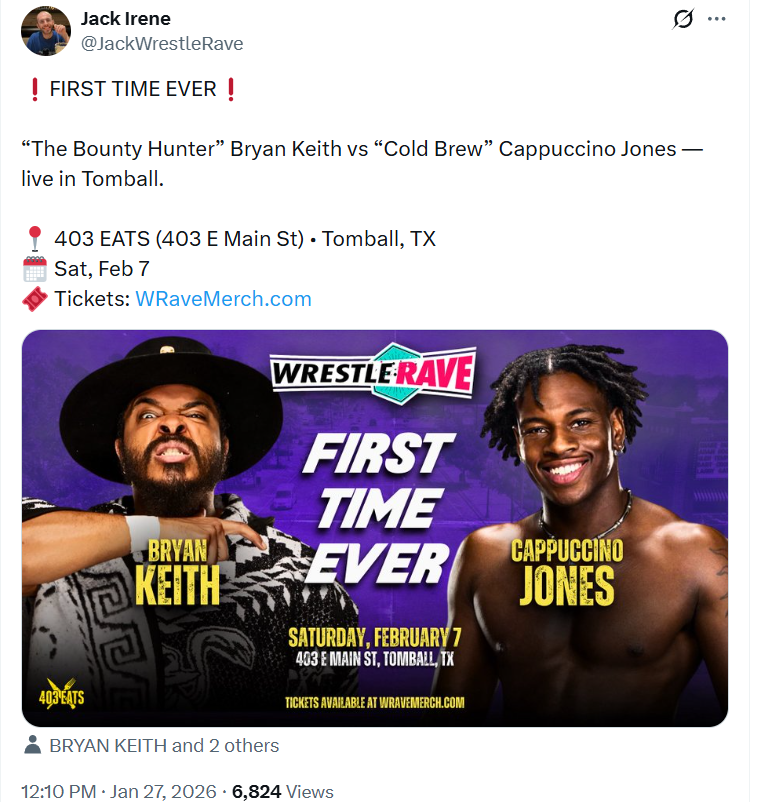767x802 pixels.
Task: Open the three-dot more options menu
Action: coord(717,19)
